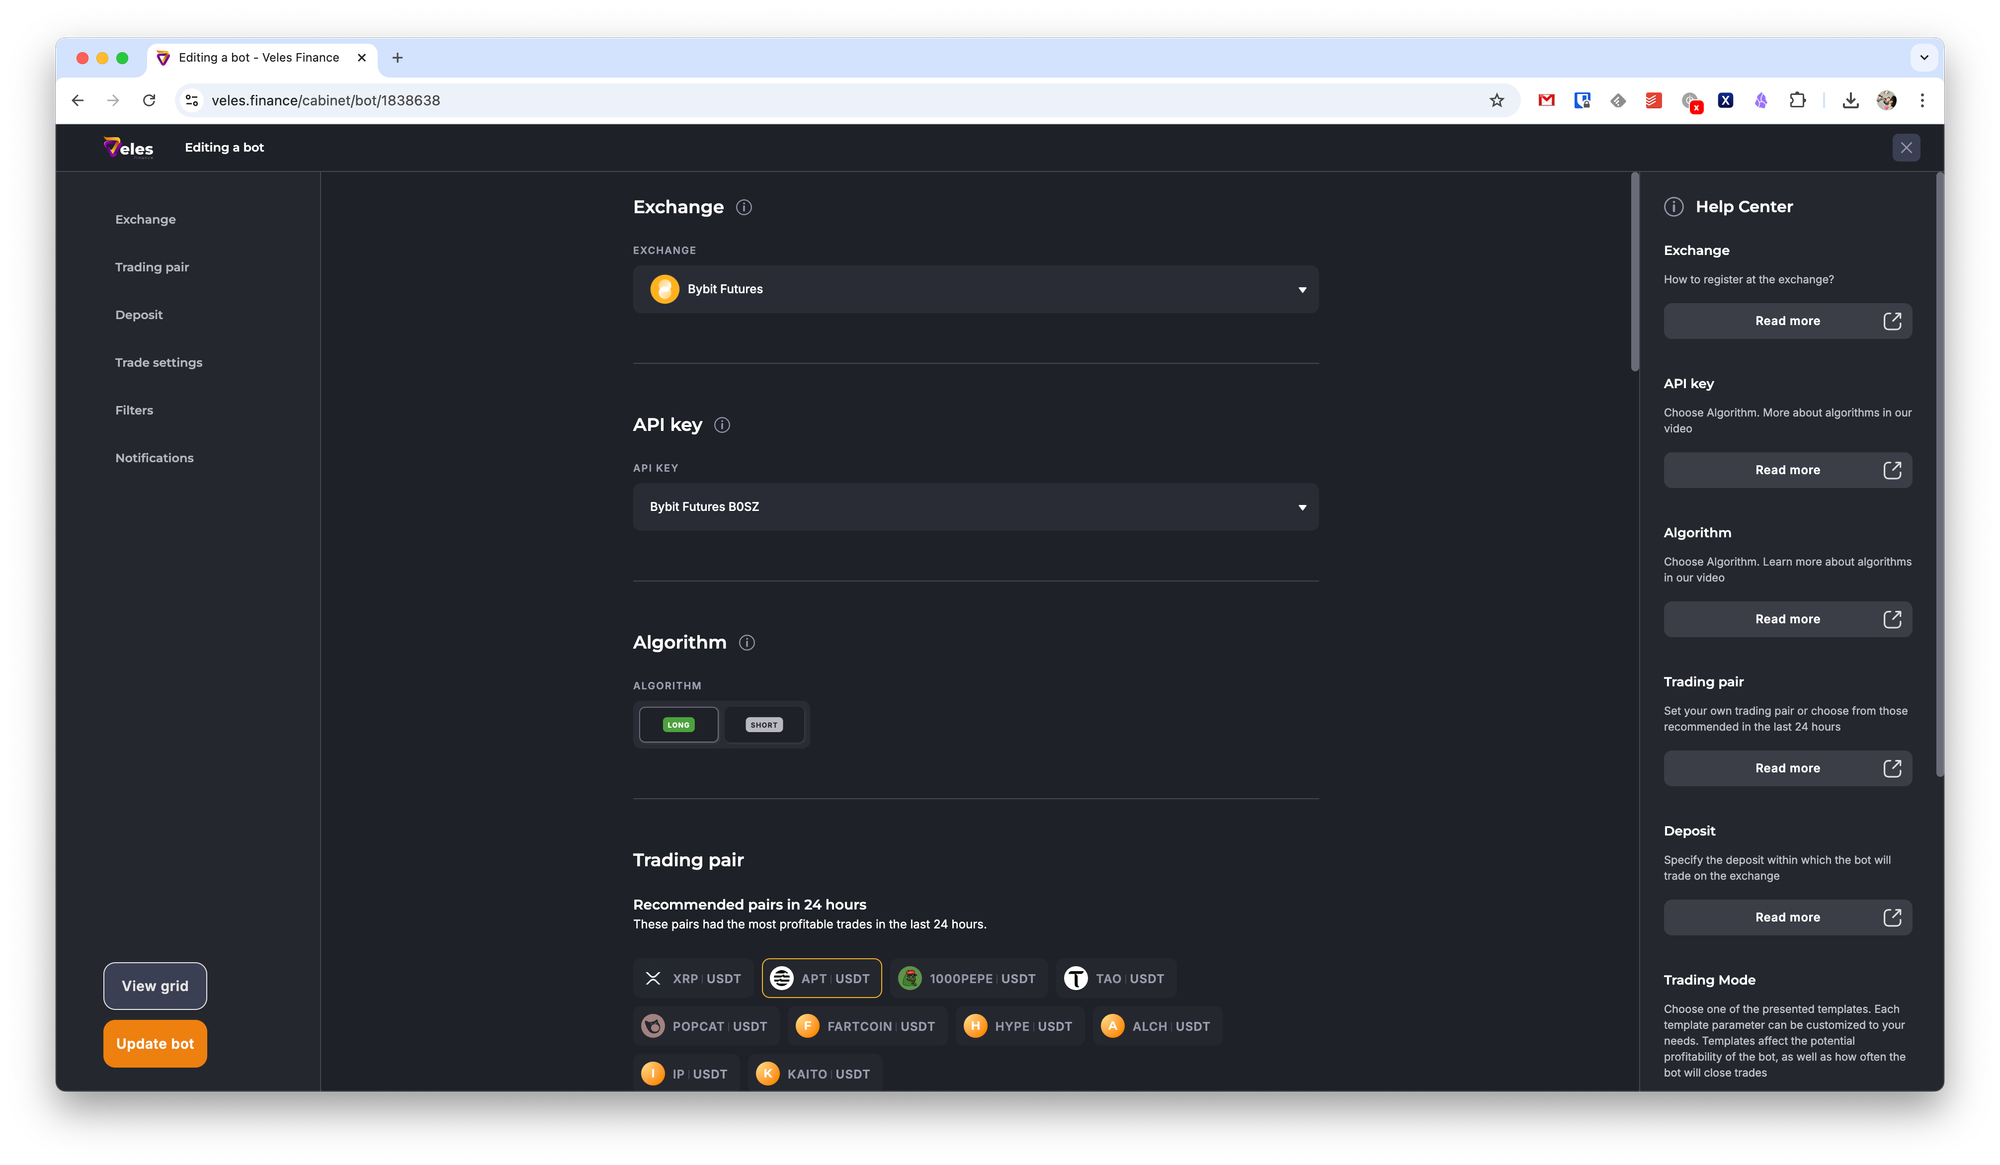This screenshot has width=2000, height=1165.
Task: Expand the Bybit Futures B0SZ API key dropdown
Action: [x=975, y=507]
